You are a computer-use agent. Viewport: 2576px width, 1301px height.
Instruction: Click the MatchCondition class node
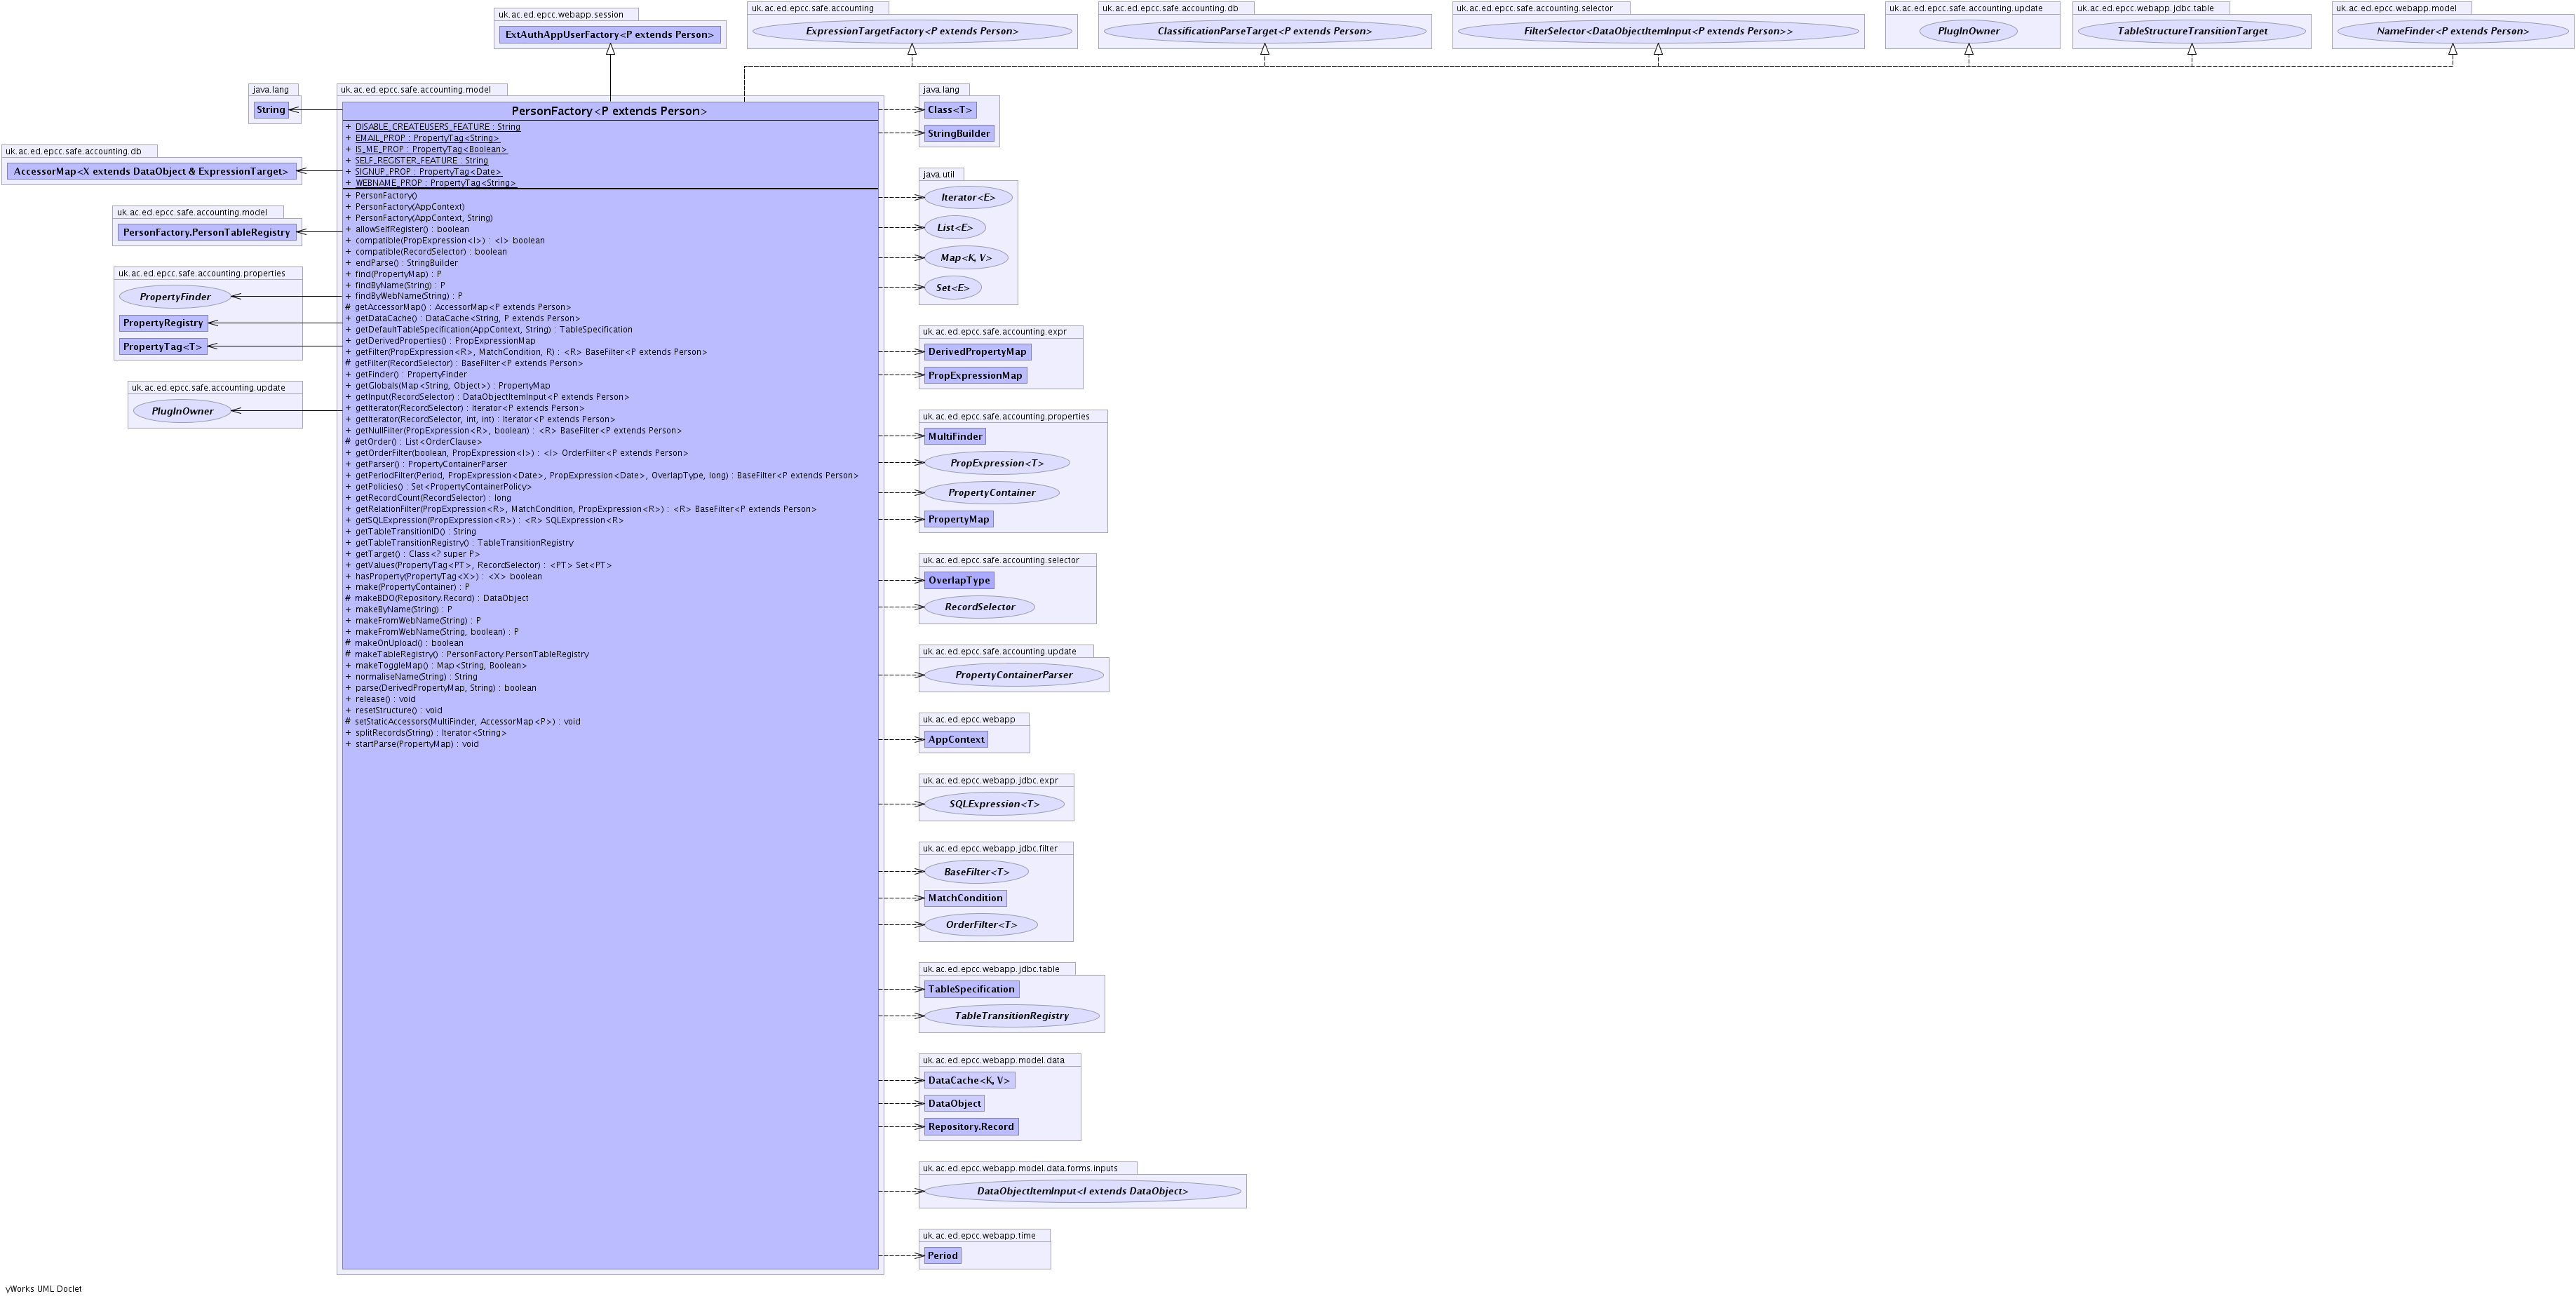pyautogui.click(x=964, y=898)
